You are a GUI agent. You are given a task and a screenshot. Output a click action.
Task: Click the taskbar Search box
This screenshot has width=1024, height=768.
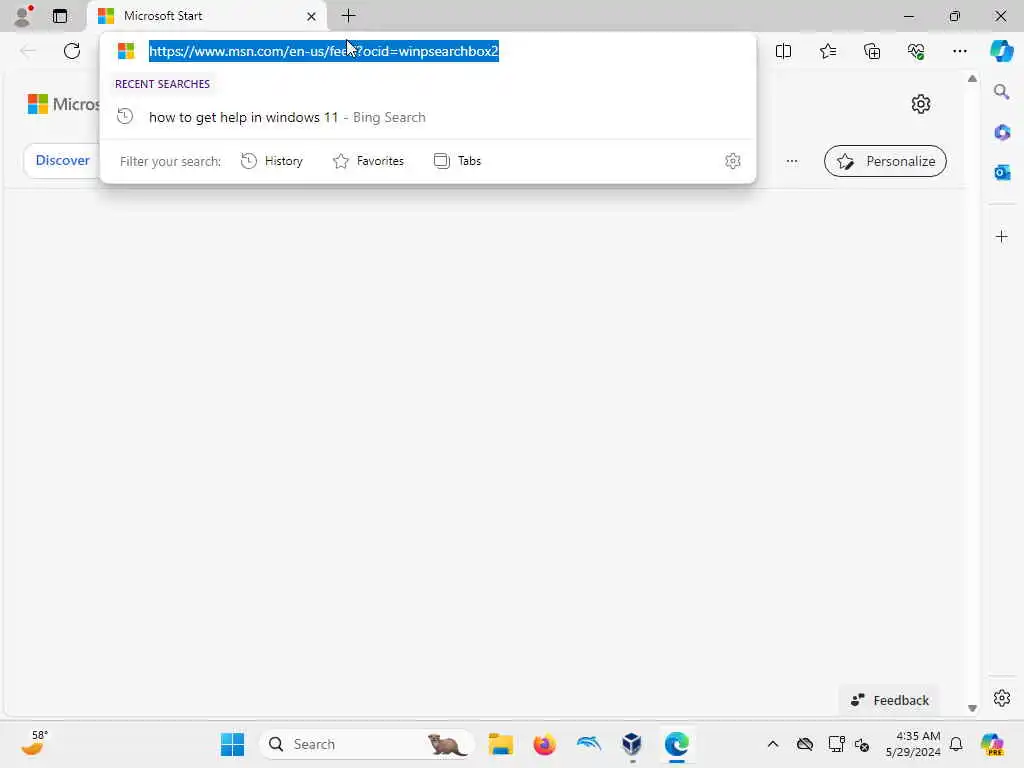click(x=366, y=744)
